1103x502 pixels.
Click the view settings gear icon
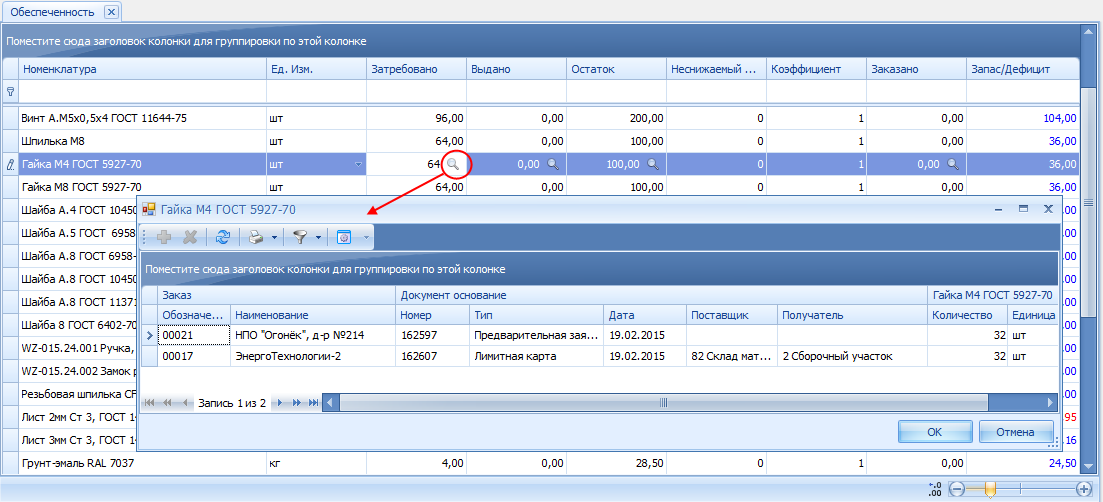pyautogui.click(x=344, y=238)
